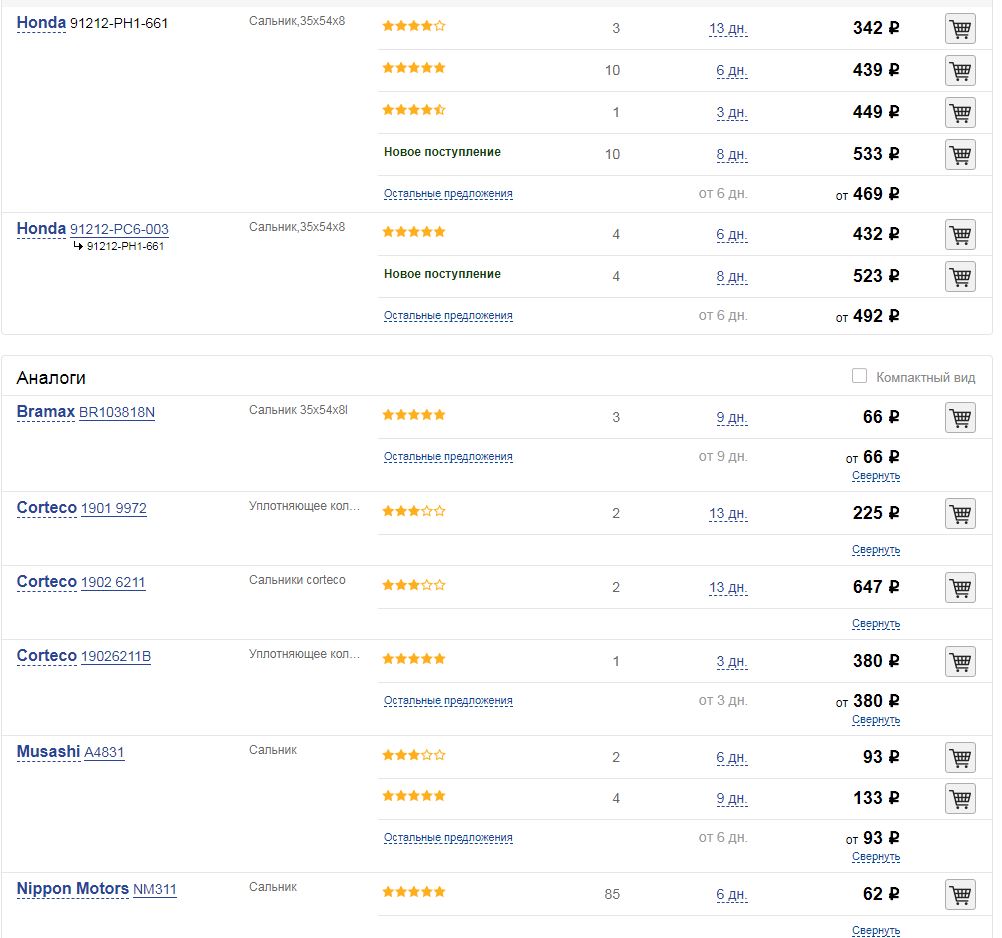Expand remaining offers for Honda 91212-PH1-661
The image size is (1002, 938).
coord(448,194)
